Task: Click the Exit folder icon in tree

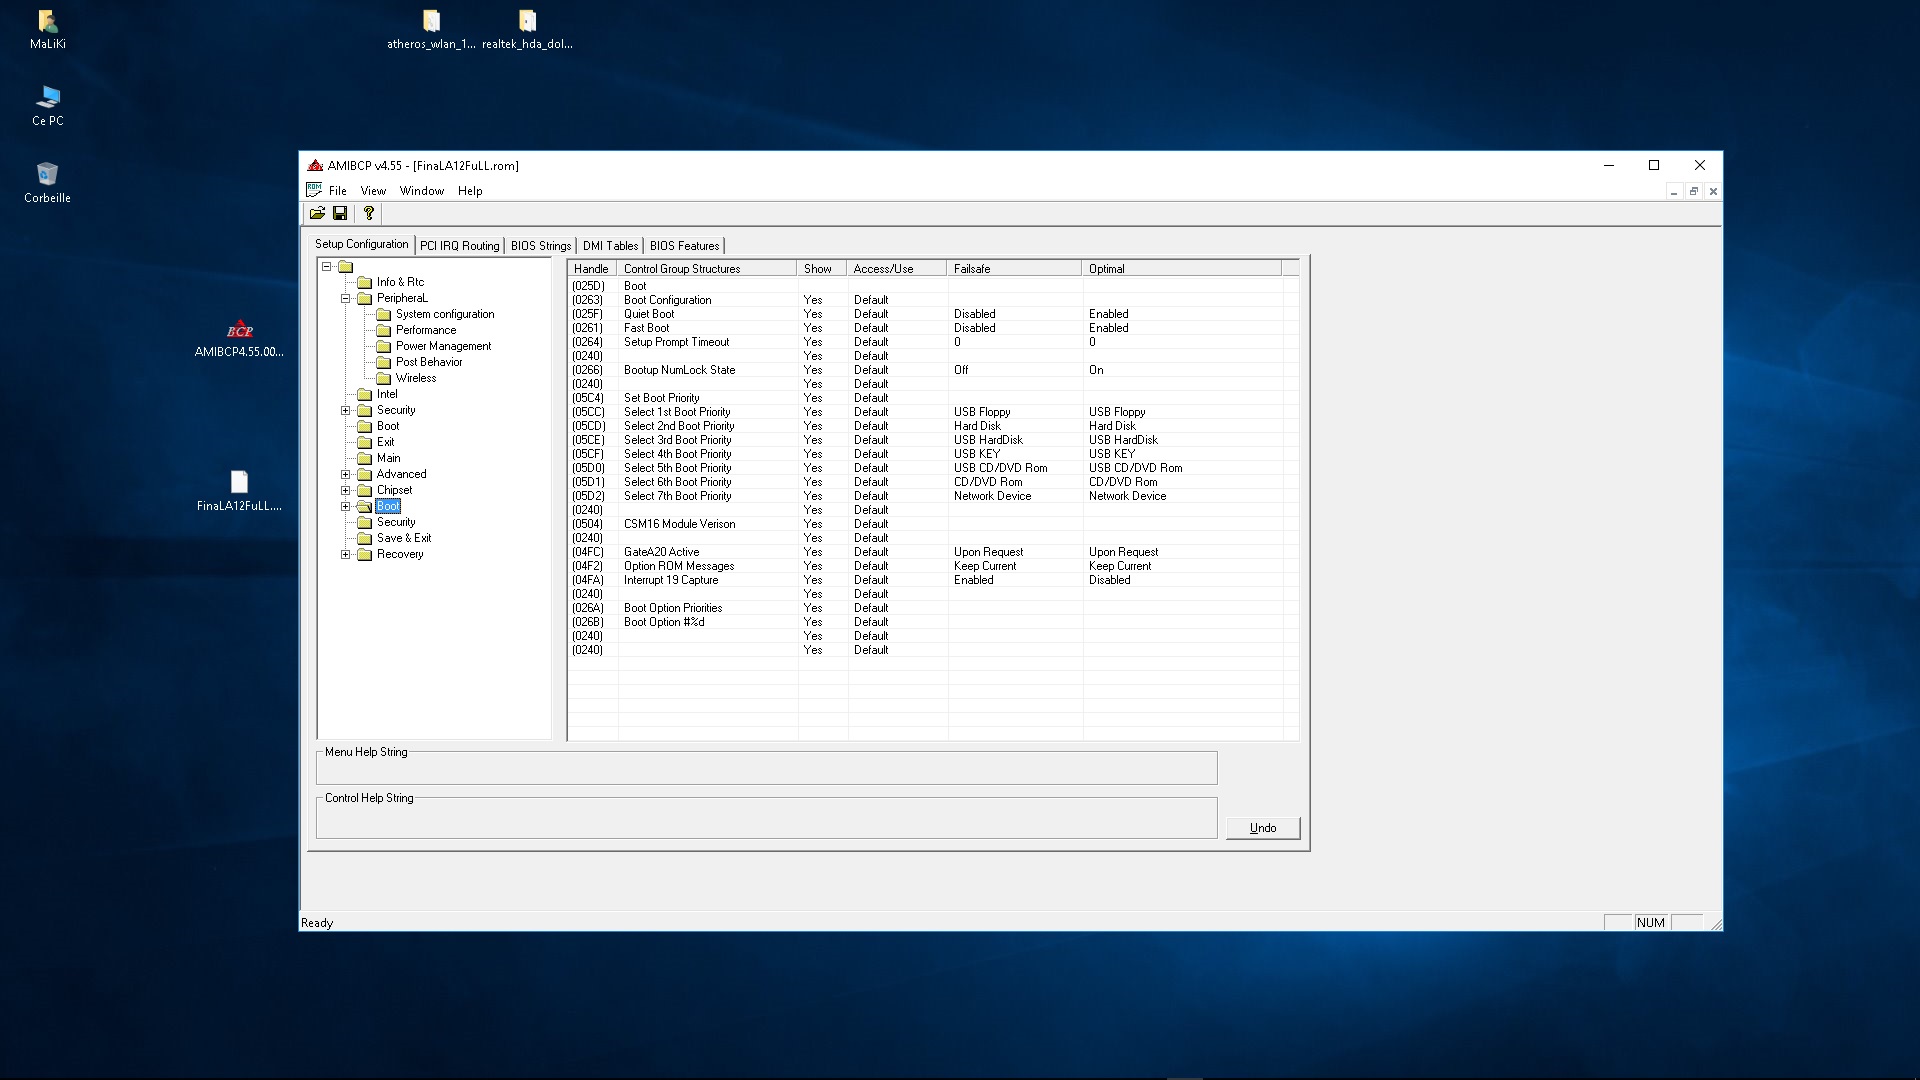Action: coord(365,443)
